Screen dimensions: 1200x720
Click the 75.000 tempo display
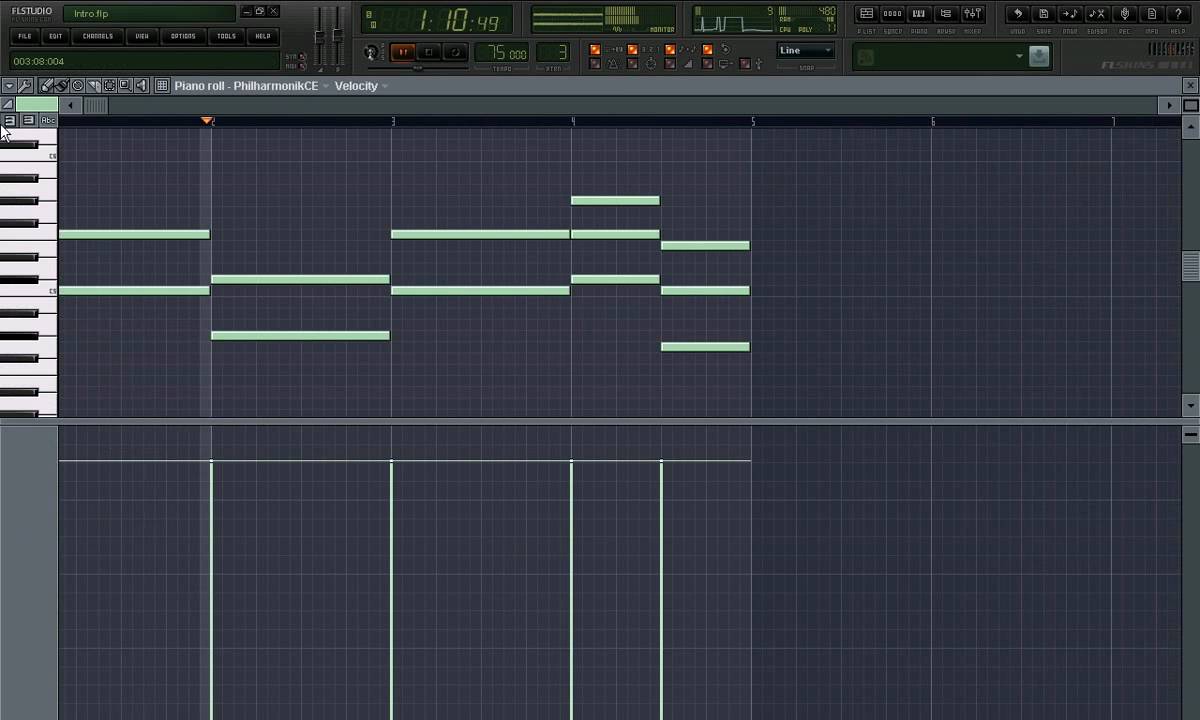[502, 53]
